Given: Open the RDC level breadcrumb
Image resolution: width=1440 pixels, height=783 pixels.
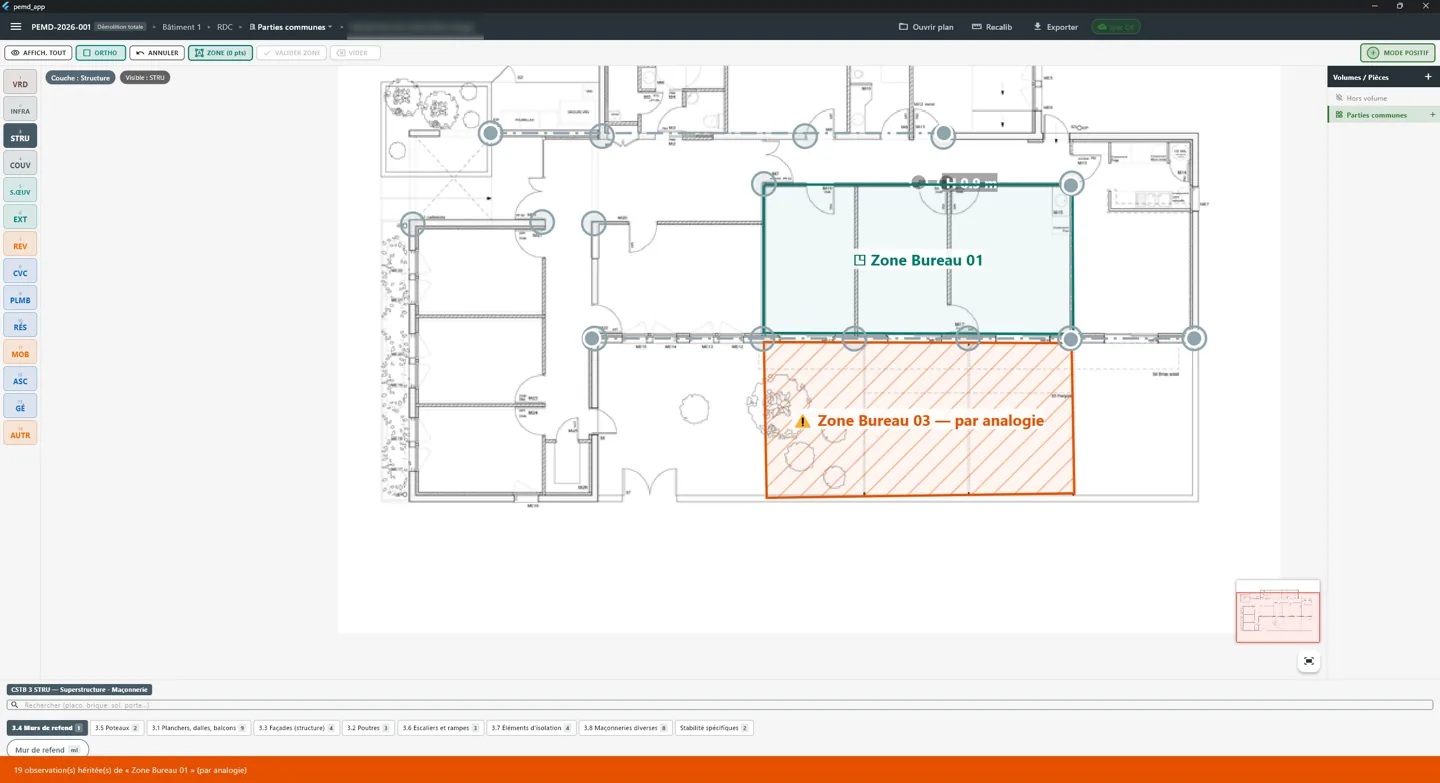Looking at the screenshot, I should [225, 27].
